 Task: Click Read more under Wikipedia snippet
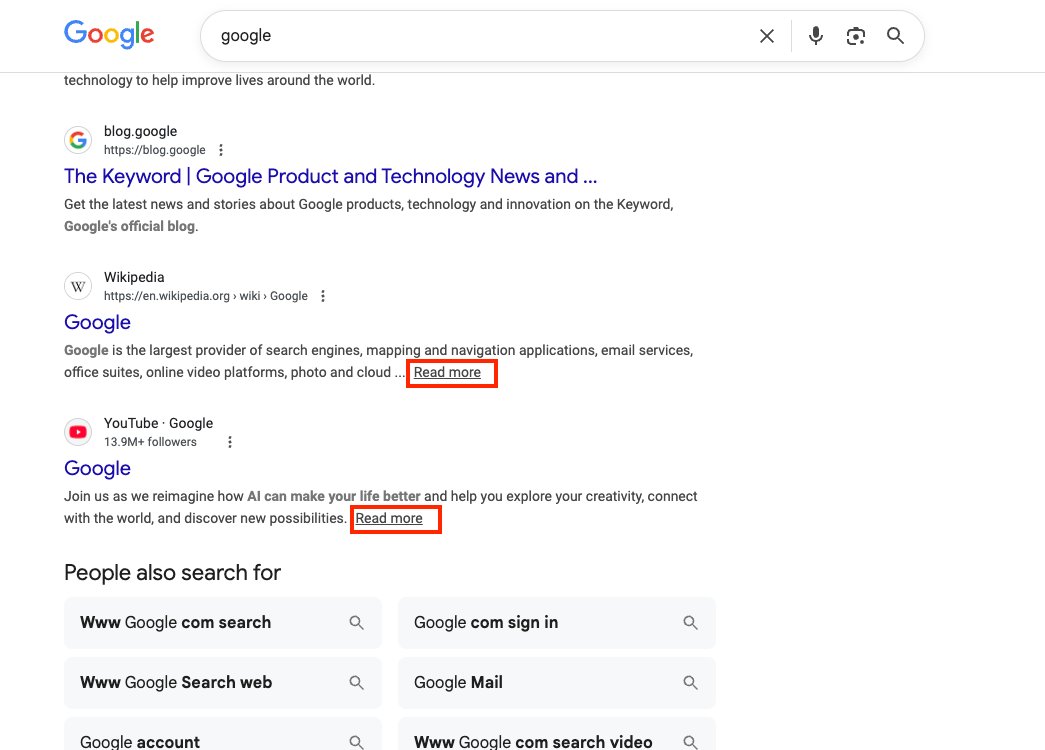click(x=447, y=373)
